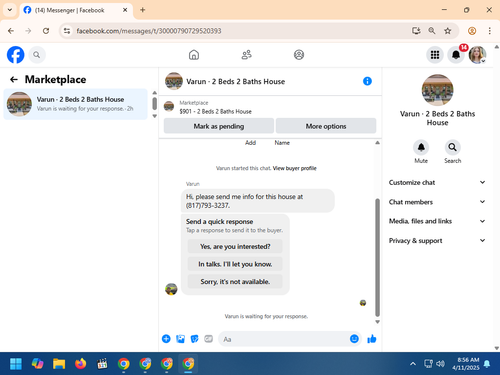Go back using the Marketplace back arrow
Viewport: 500px width, 375px height.
pos(14,79)
